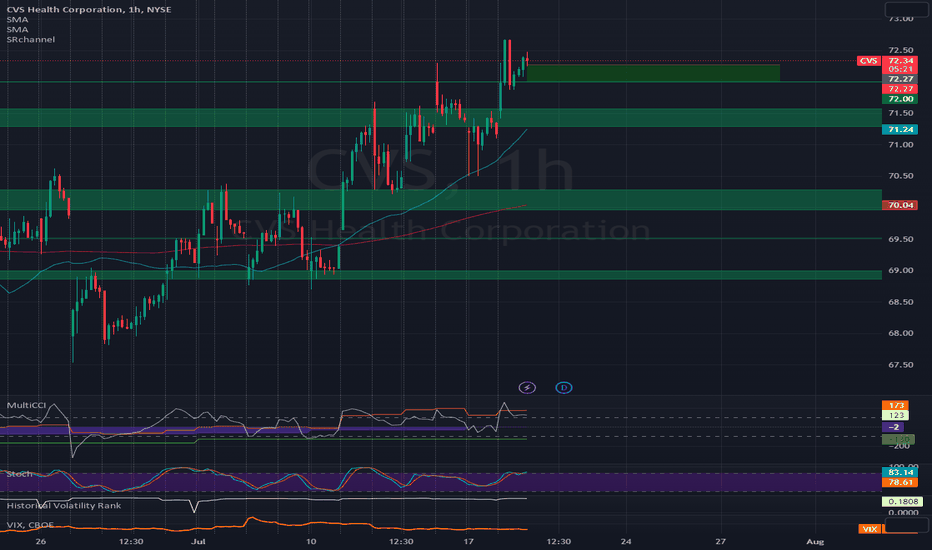This screenshot has width=932, height=550.
Task: Click the red CVS symbol tag
Action: [x=868, y=61]
